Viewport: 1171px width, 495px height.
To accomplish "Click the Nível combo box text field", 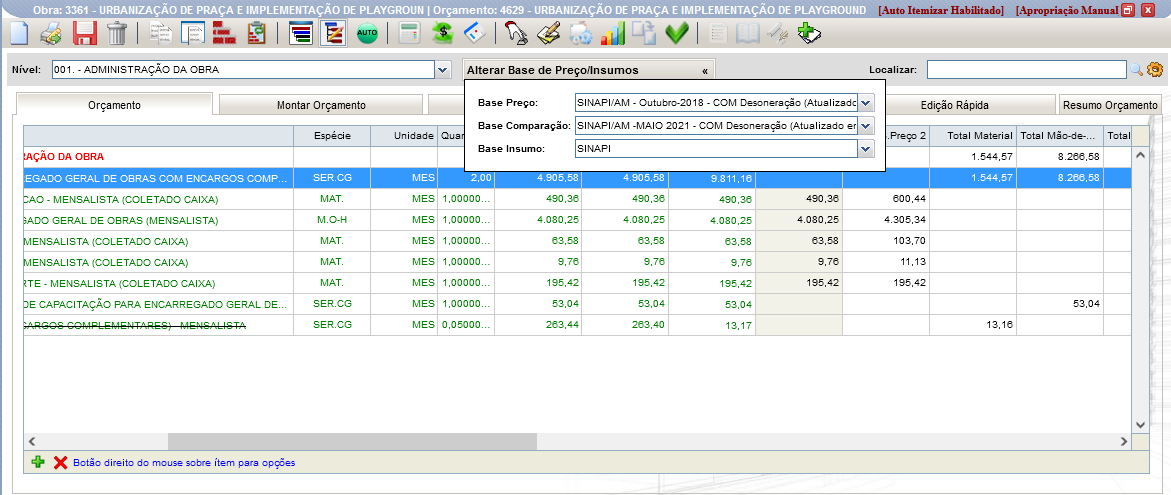I will [243, 69].
